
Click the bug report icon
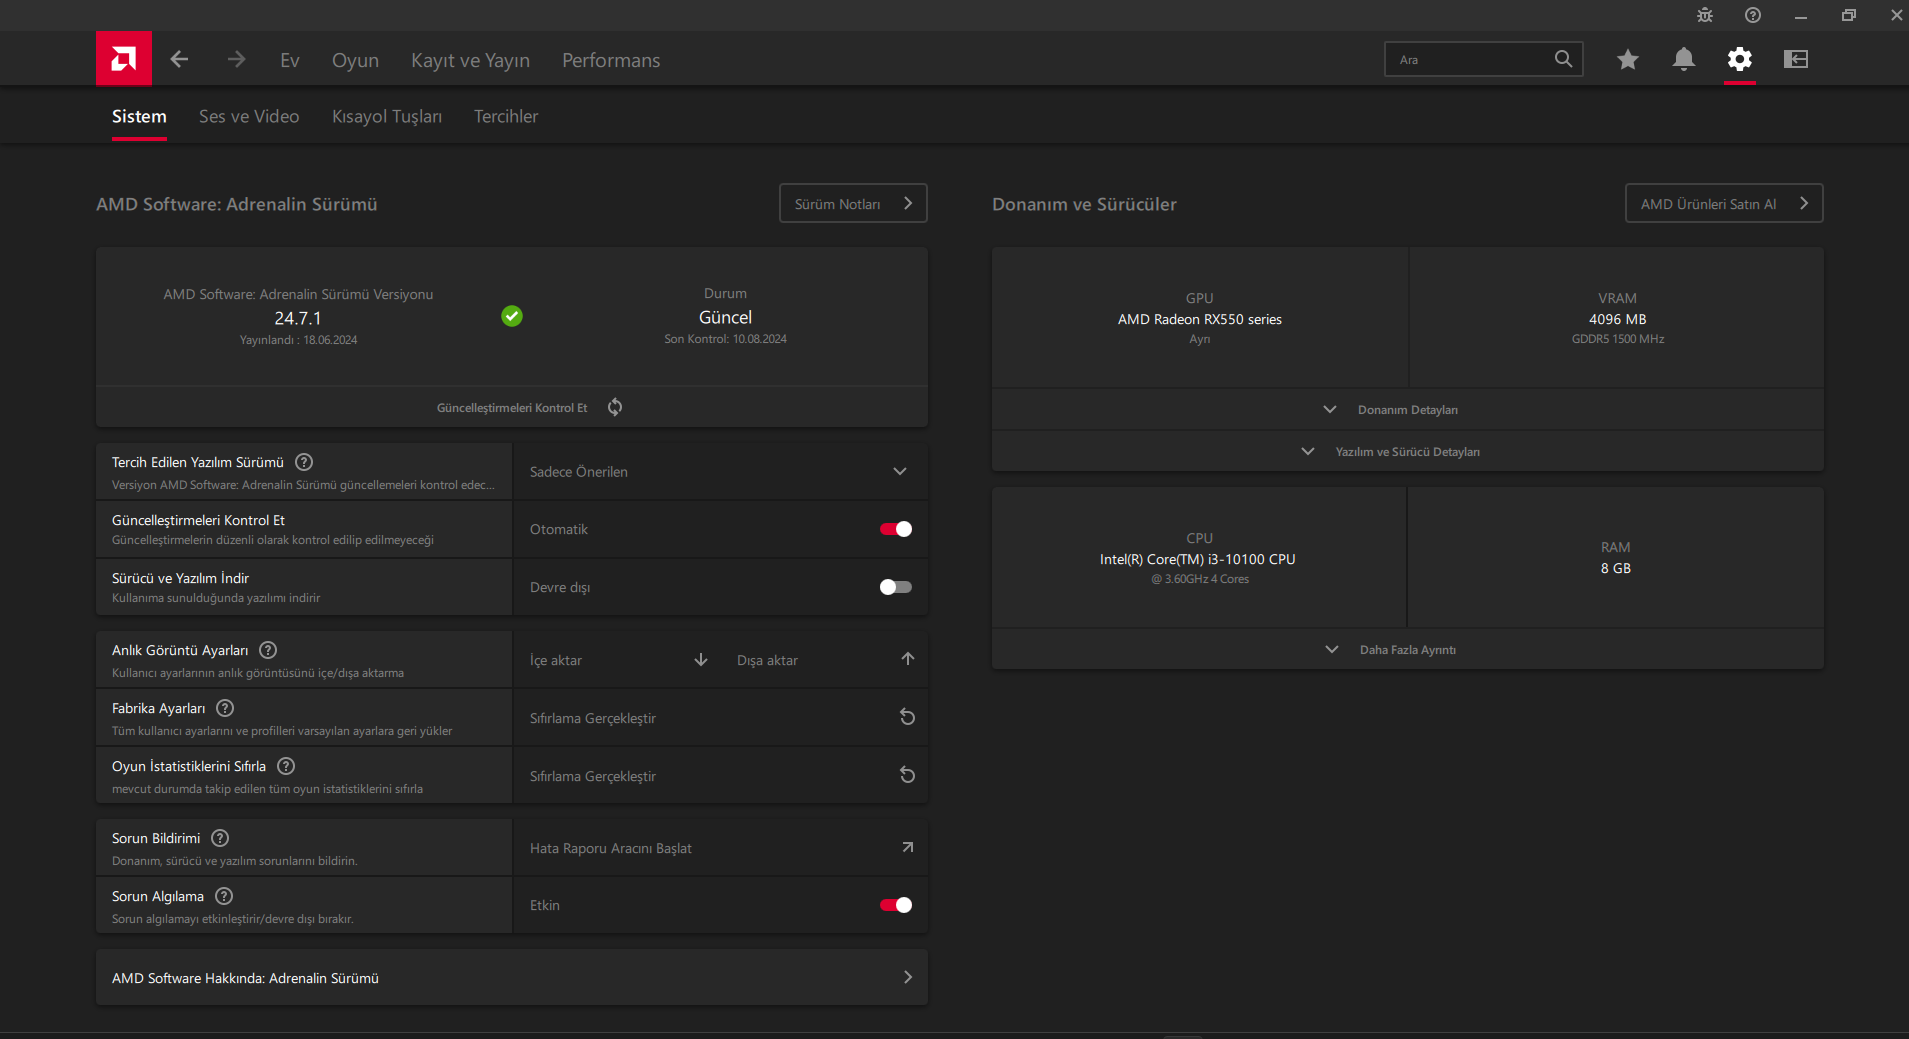1704,15
